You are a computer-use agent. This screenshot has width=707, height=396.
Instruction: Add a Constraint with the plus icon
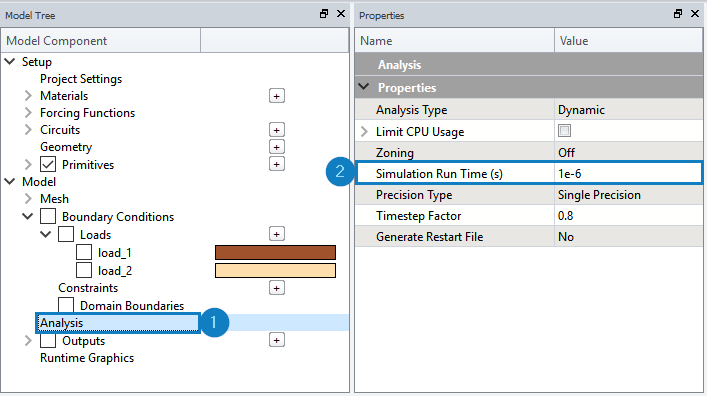pyautogui.click(x=276, y=288)
